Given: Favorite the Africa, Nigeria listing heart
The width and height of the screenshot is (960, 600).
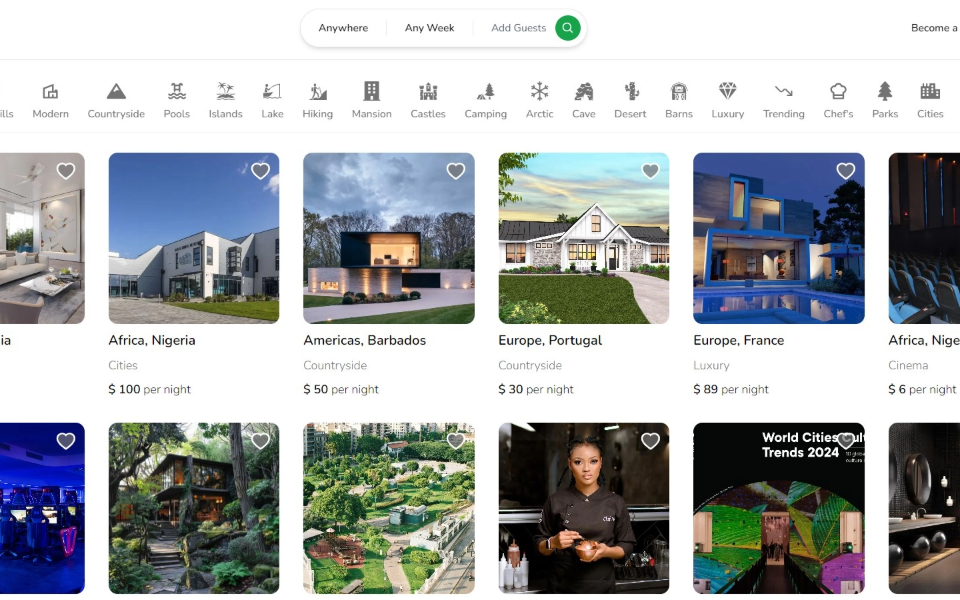Looking at the screenshot, I should click(260, 171).
